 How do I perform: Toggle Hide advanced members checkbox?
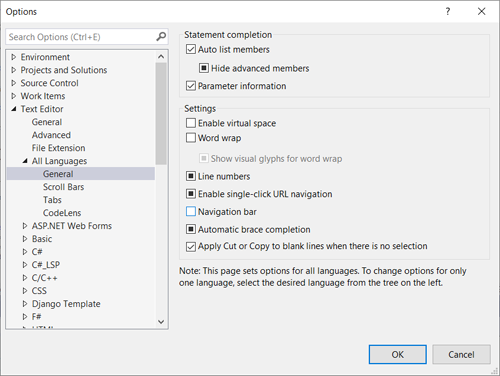204,68
